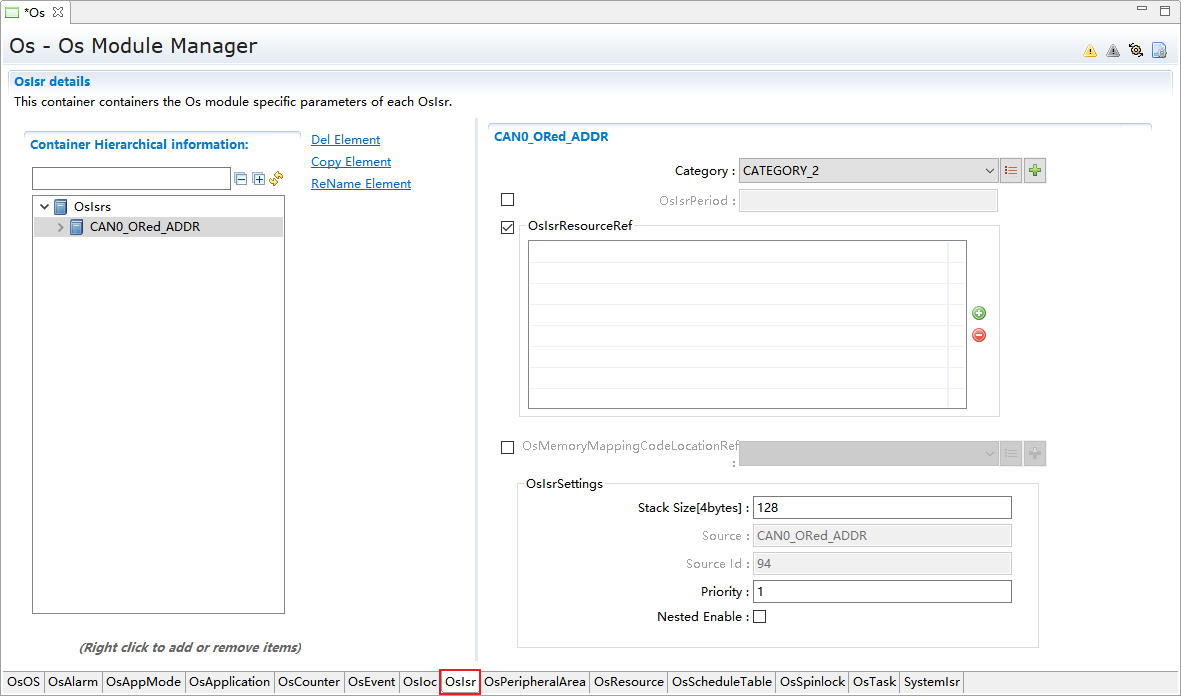Refresh the container hierarchy tree
Screen dimensions: 1181x696
tap(276, 179)
